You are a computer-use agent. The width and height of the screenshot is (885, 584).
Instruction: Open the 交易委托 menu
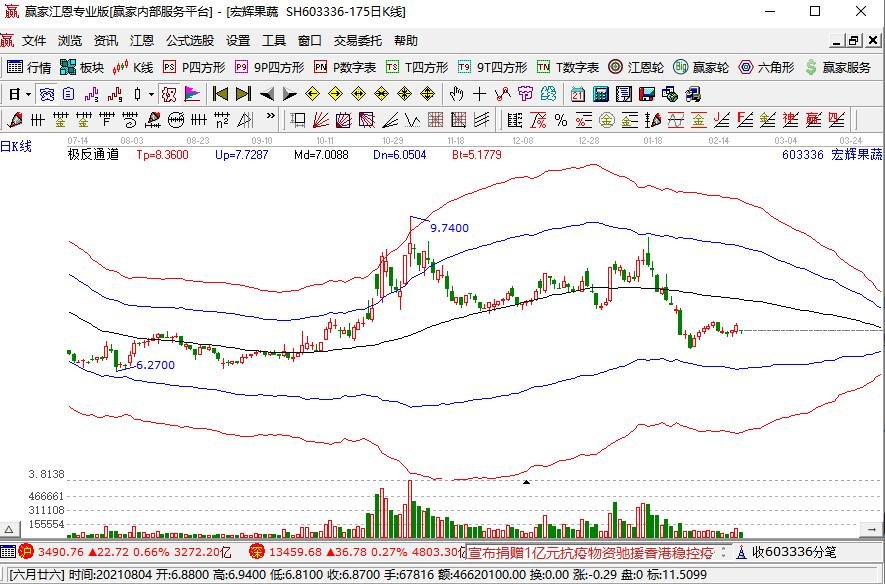pos(358,41)
